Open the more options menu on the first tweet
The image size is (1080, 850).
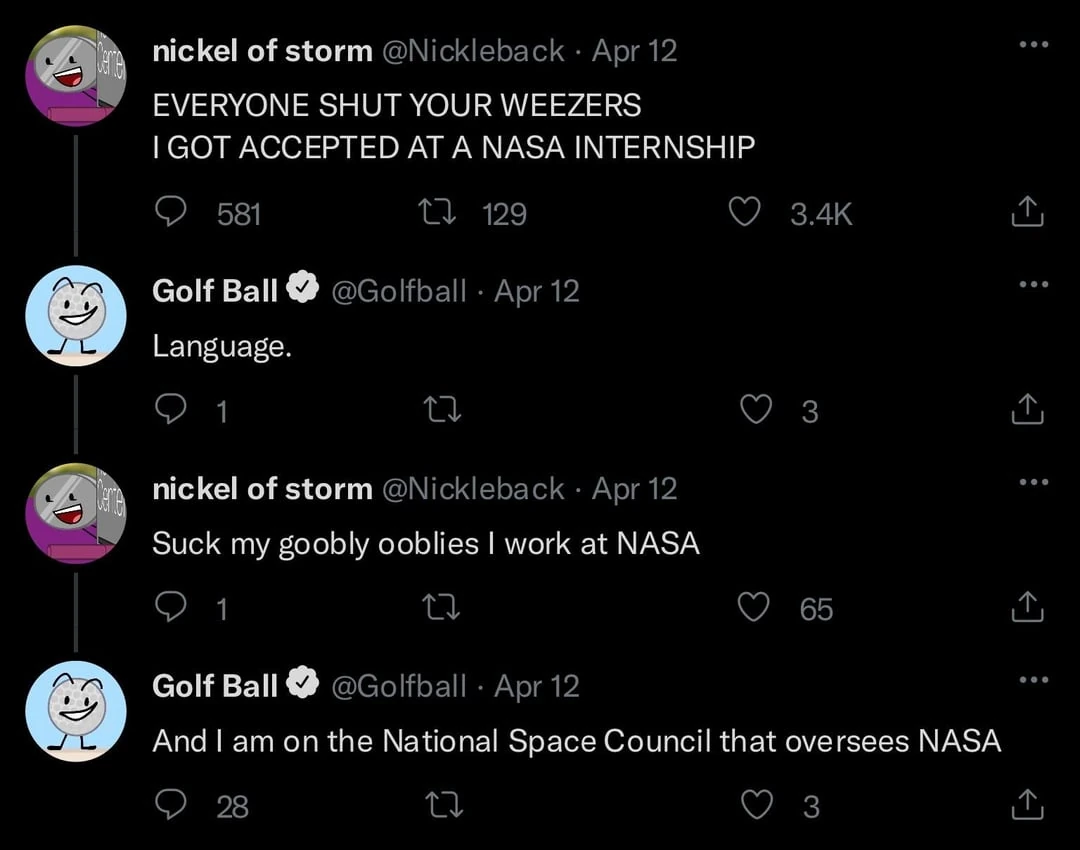pyautogui.click(x=1033, y=42)
